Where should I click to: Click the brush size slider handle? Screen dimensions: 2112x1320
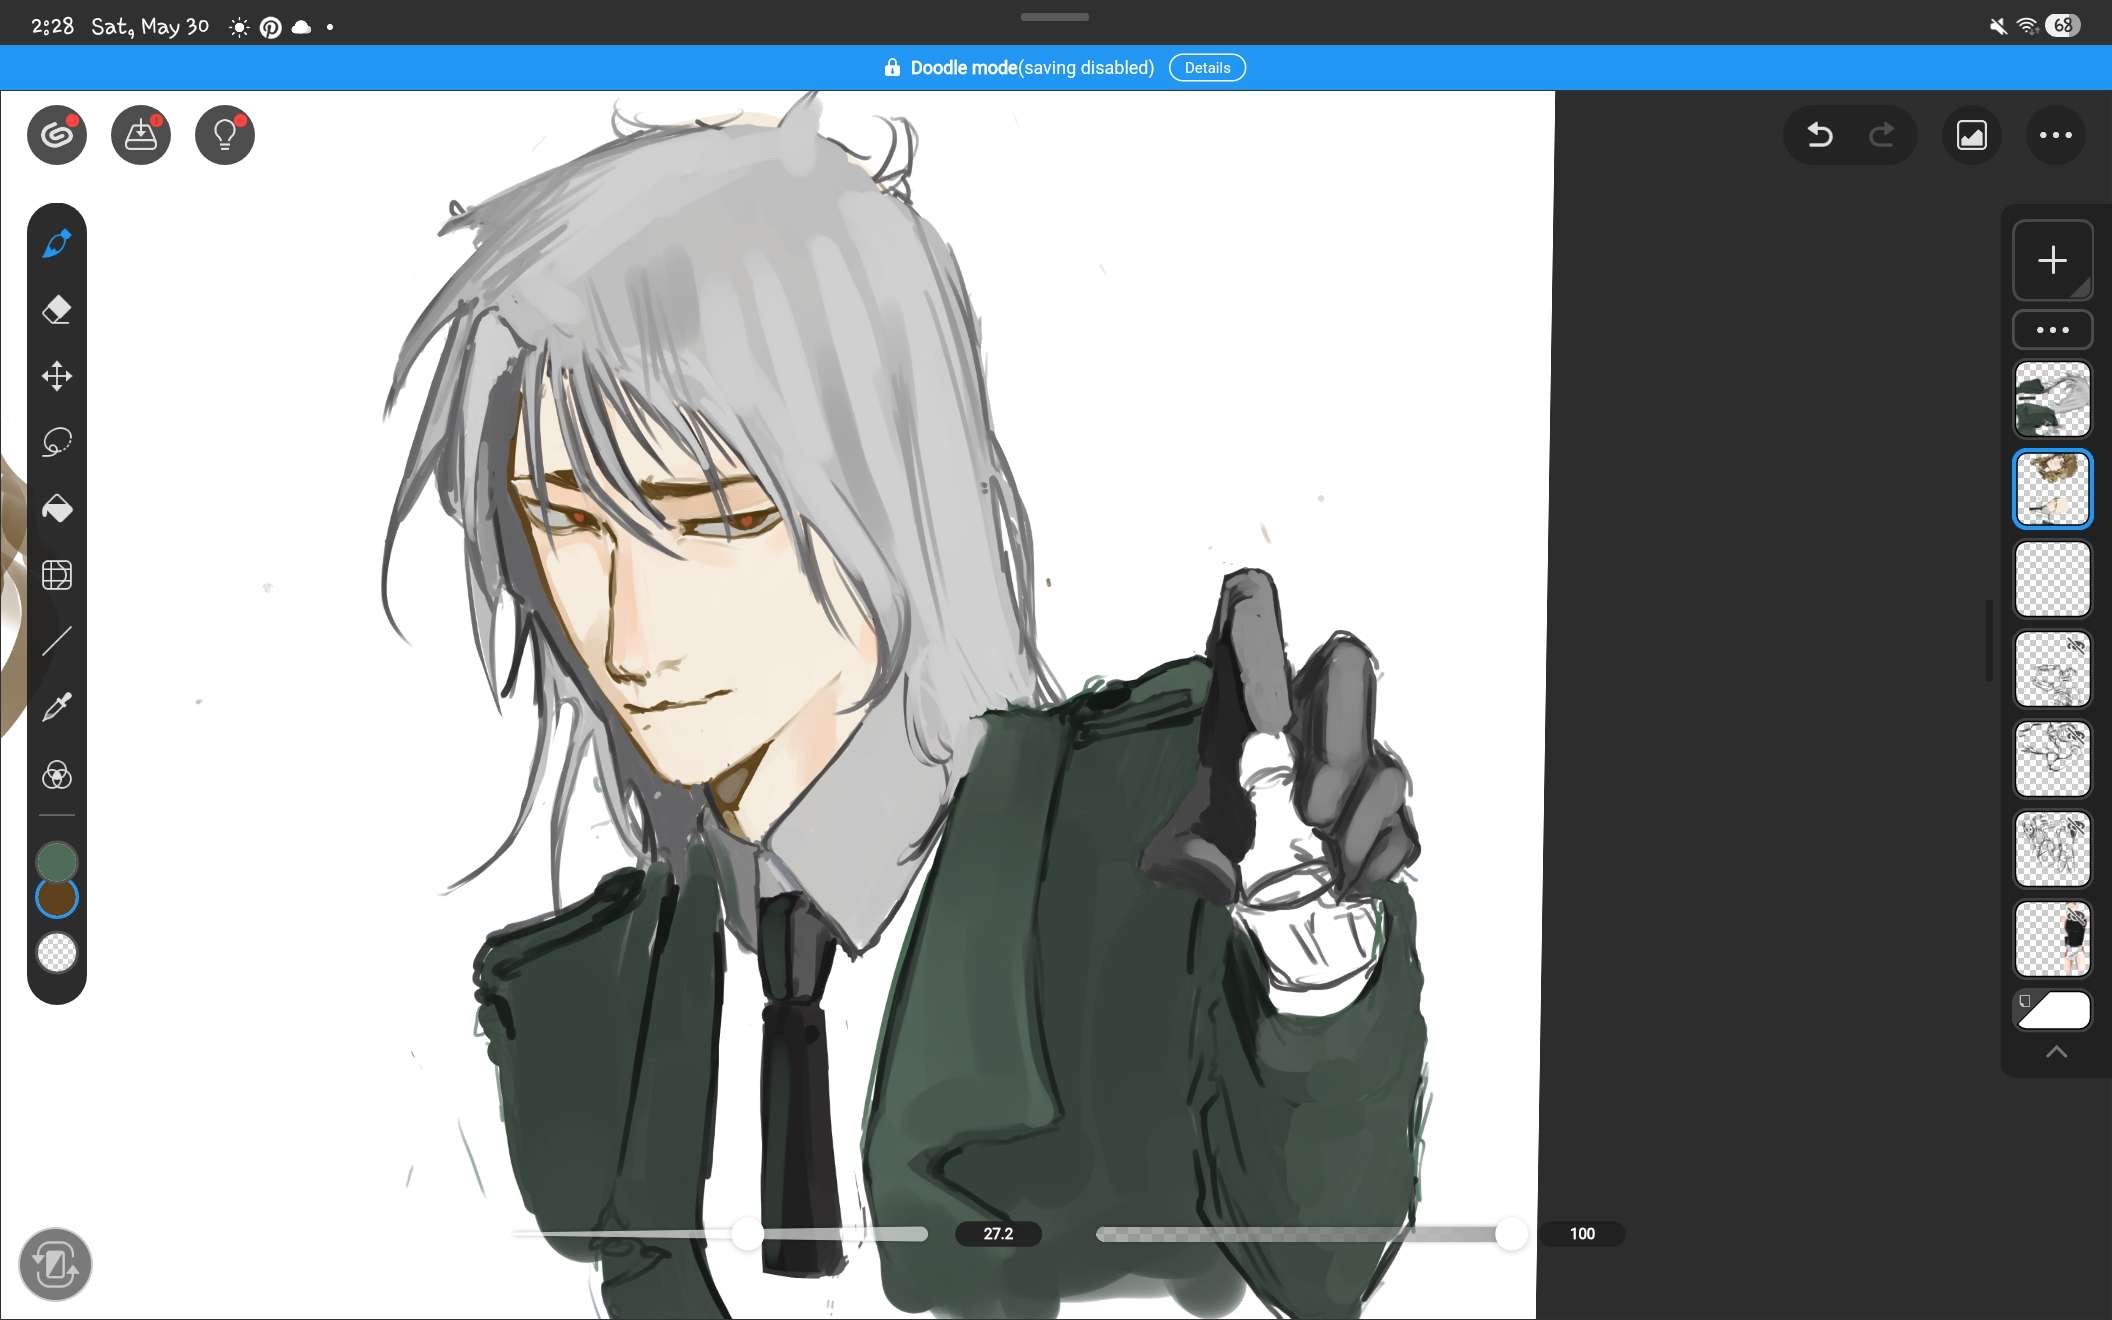(x=747, y=1234)
